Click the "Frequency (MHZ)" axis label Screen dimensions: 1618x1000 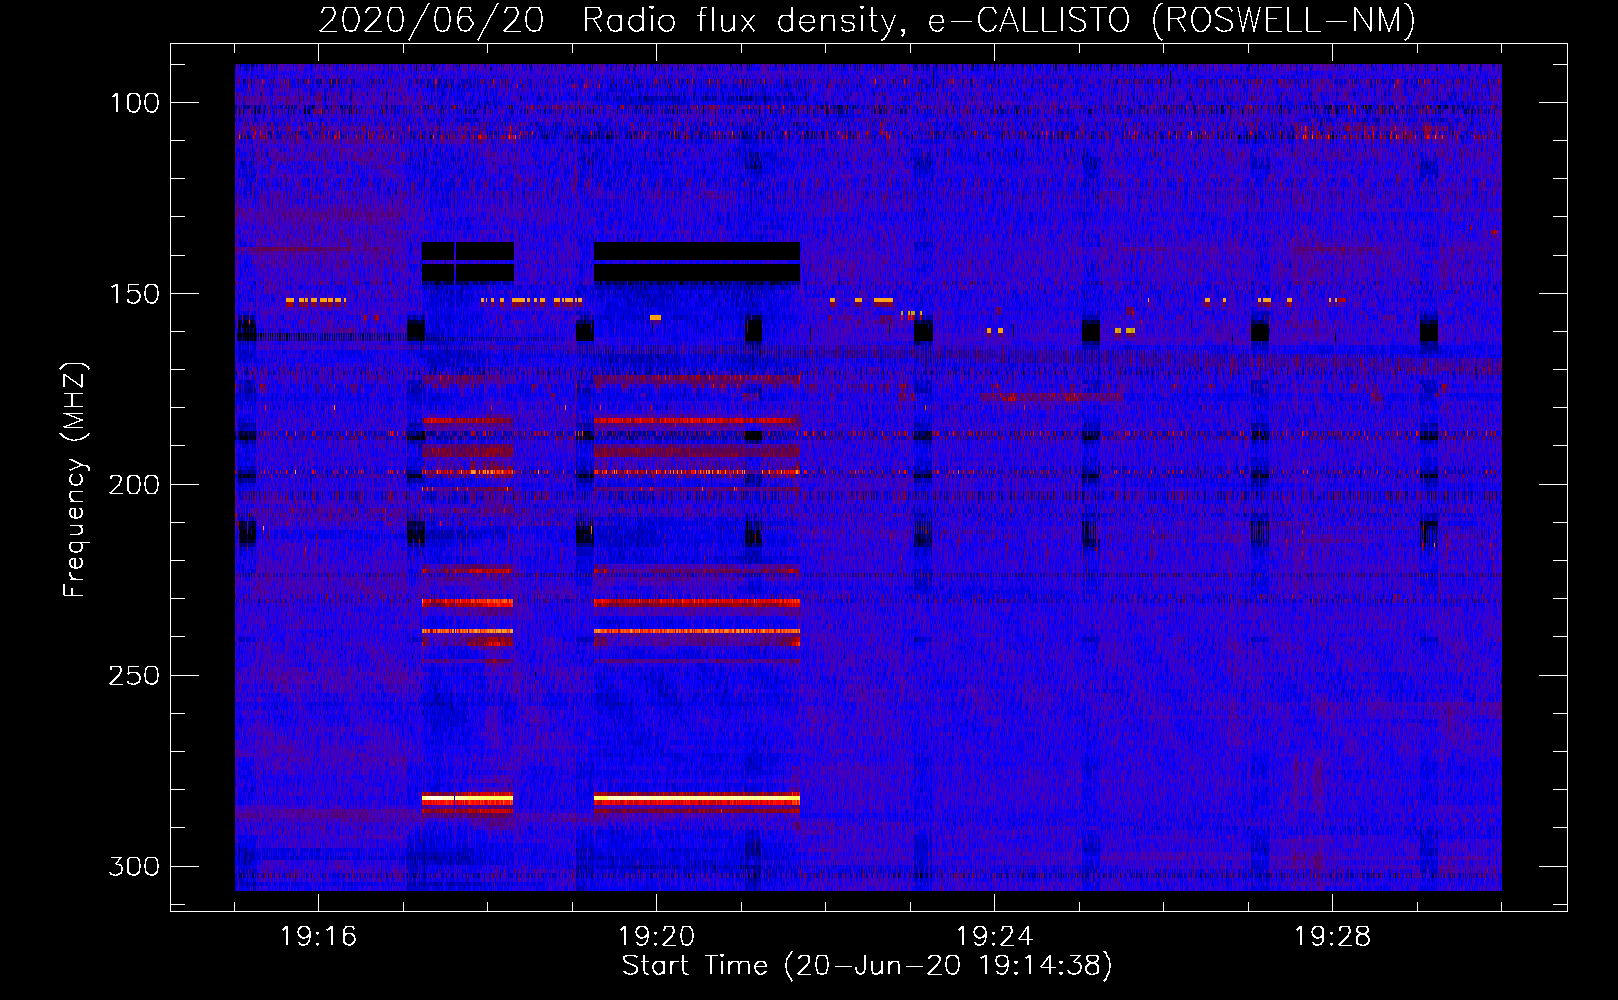[74, 480]
